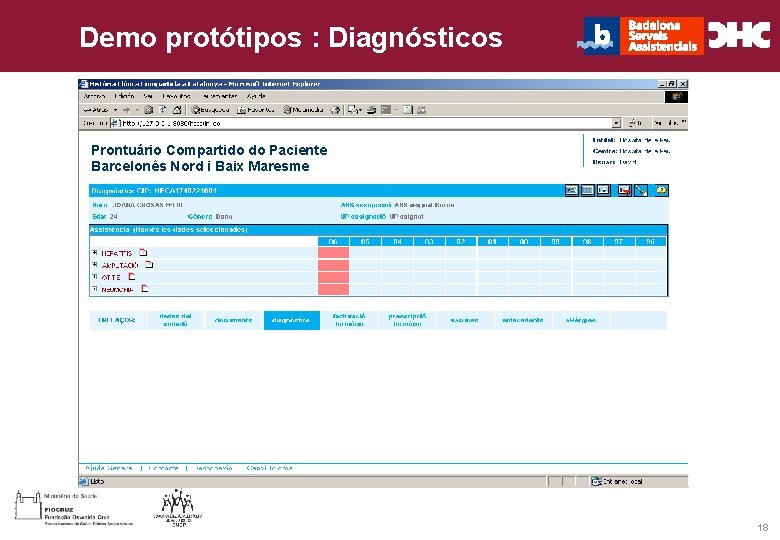The height and width of the screenshot is (540, 780).
Task: Open the document icon next to NEUMONIA
Action: 145,288
